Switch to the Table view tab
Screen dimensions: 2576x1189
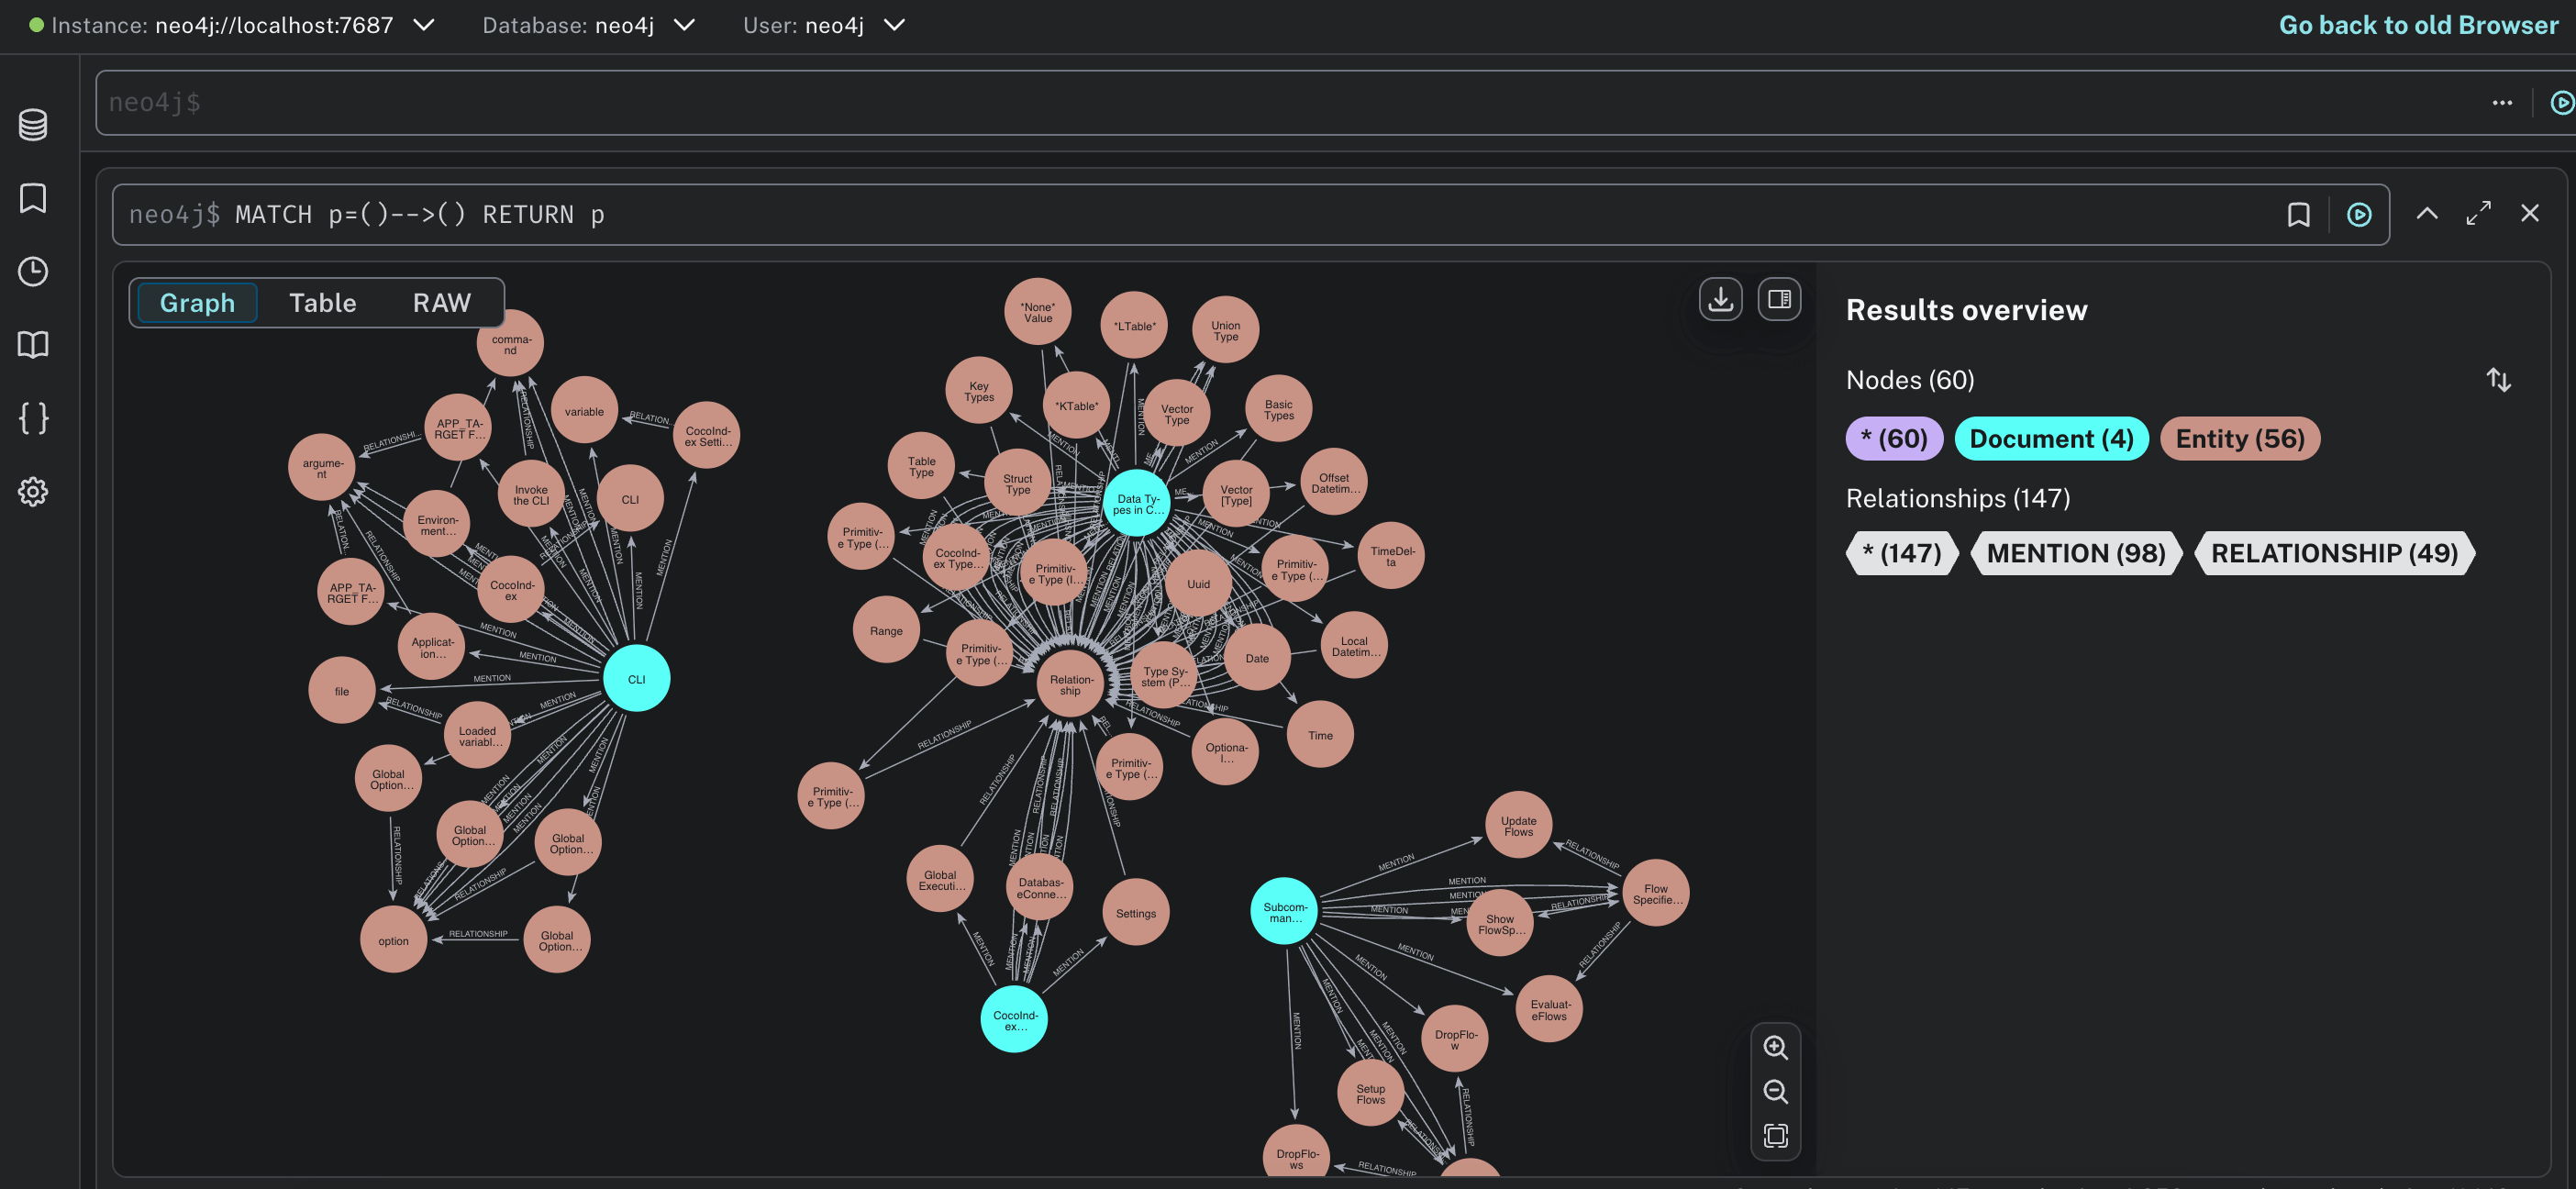322,302
